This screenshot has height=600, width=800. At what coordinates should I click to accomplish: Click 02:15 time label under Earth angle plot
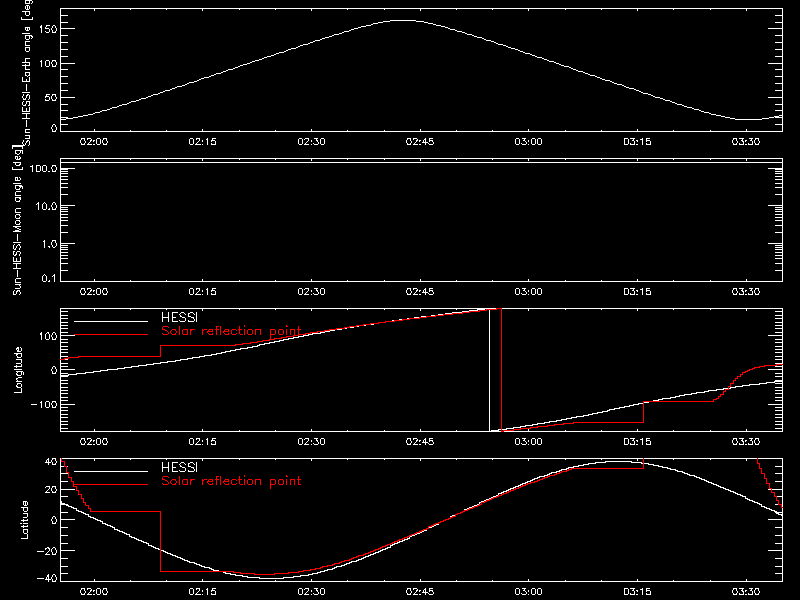(203, 142)
